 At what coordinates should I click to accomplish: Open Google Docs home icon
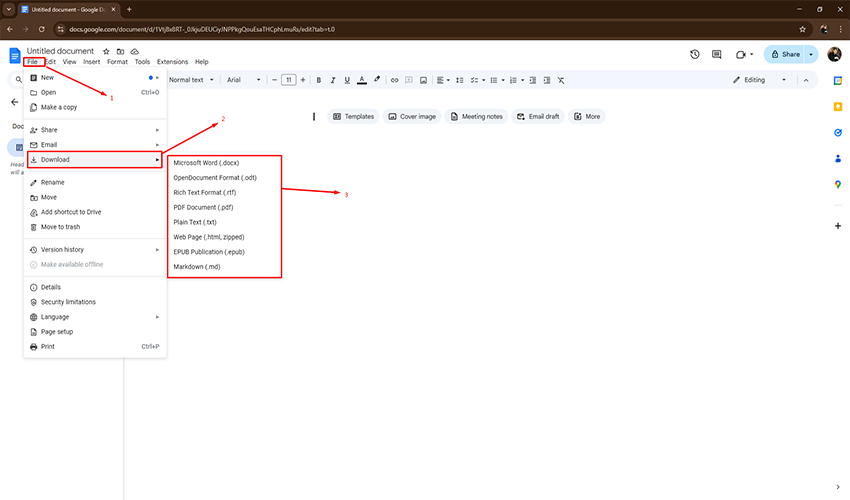[x=15, y=55]
